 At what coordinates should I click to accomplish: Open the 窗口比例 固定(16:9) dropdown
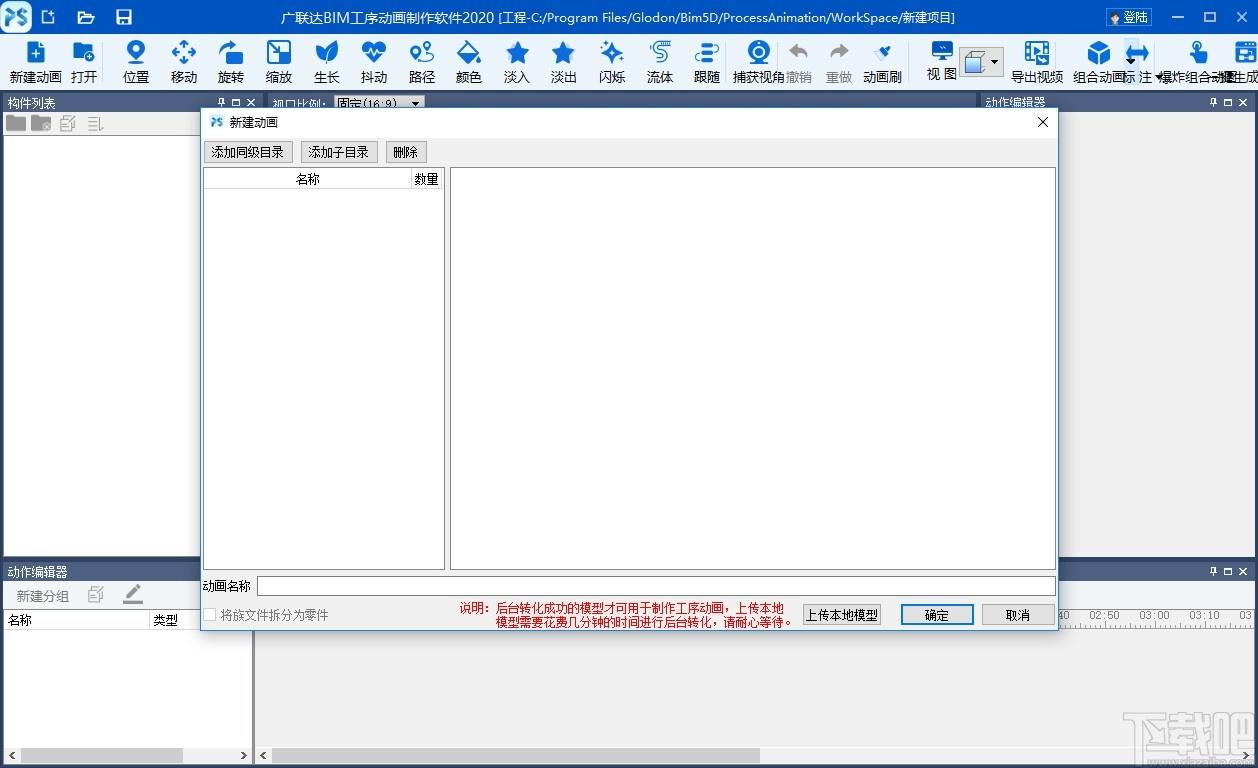click(379, 102)
